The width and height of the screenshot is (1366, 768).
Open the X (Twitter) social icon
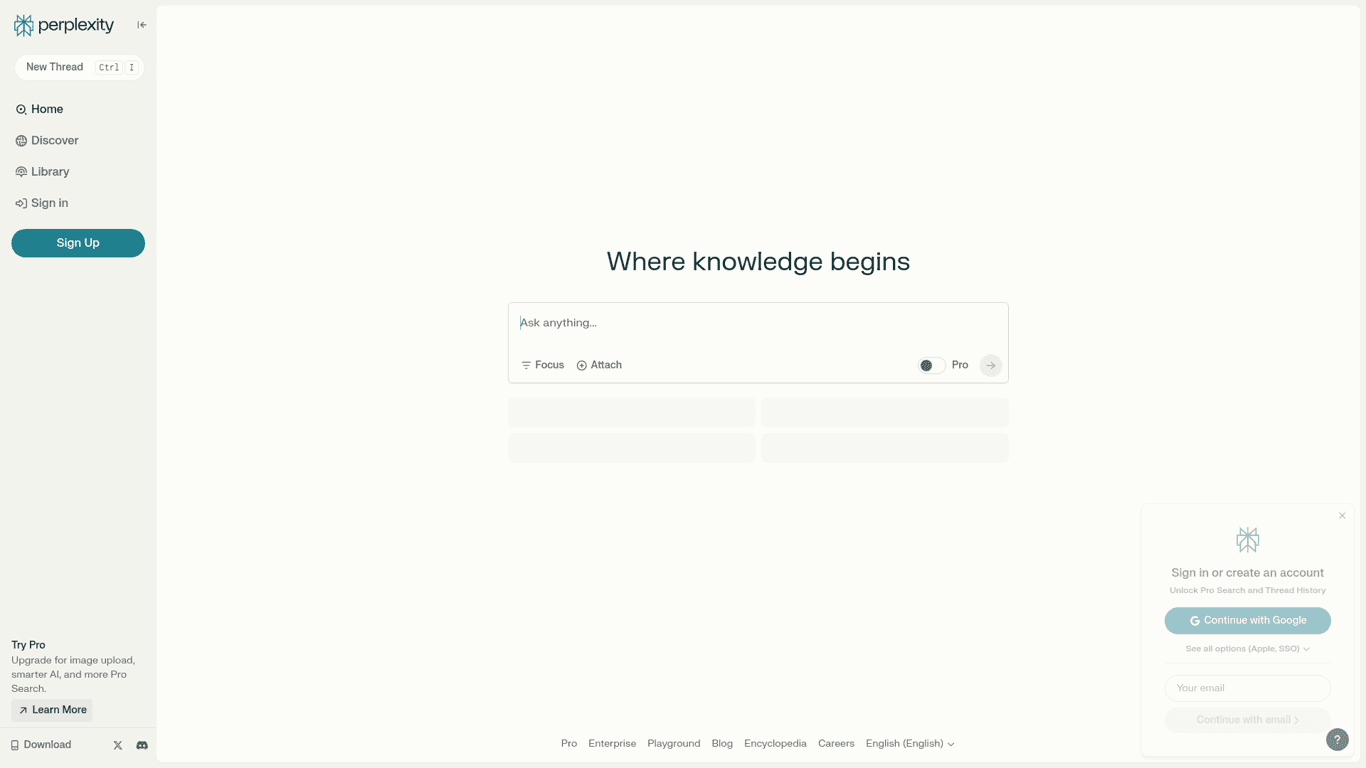(x=118, y=745)
